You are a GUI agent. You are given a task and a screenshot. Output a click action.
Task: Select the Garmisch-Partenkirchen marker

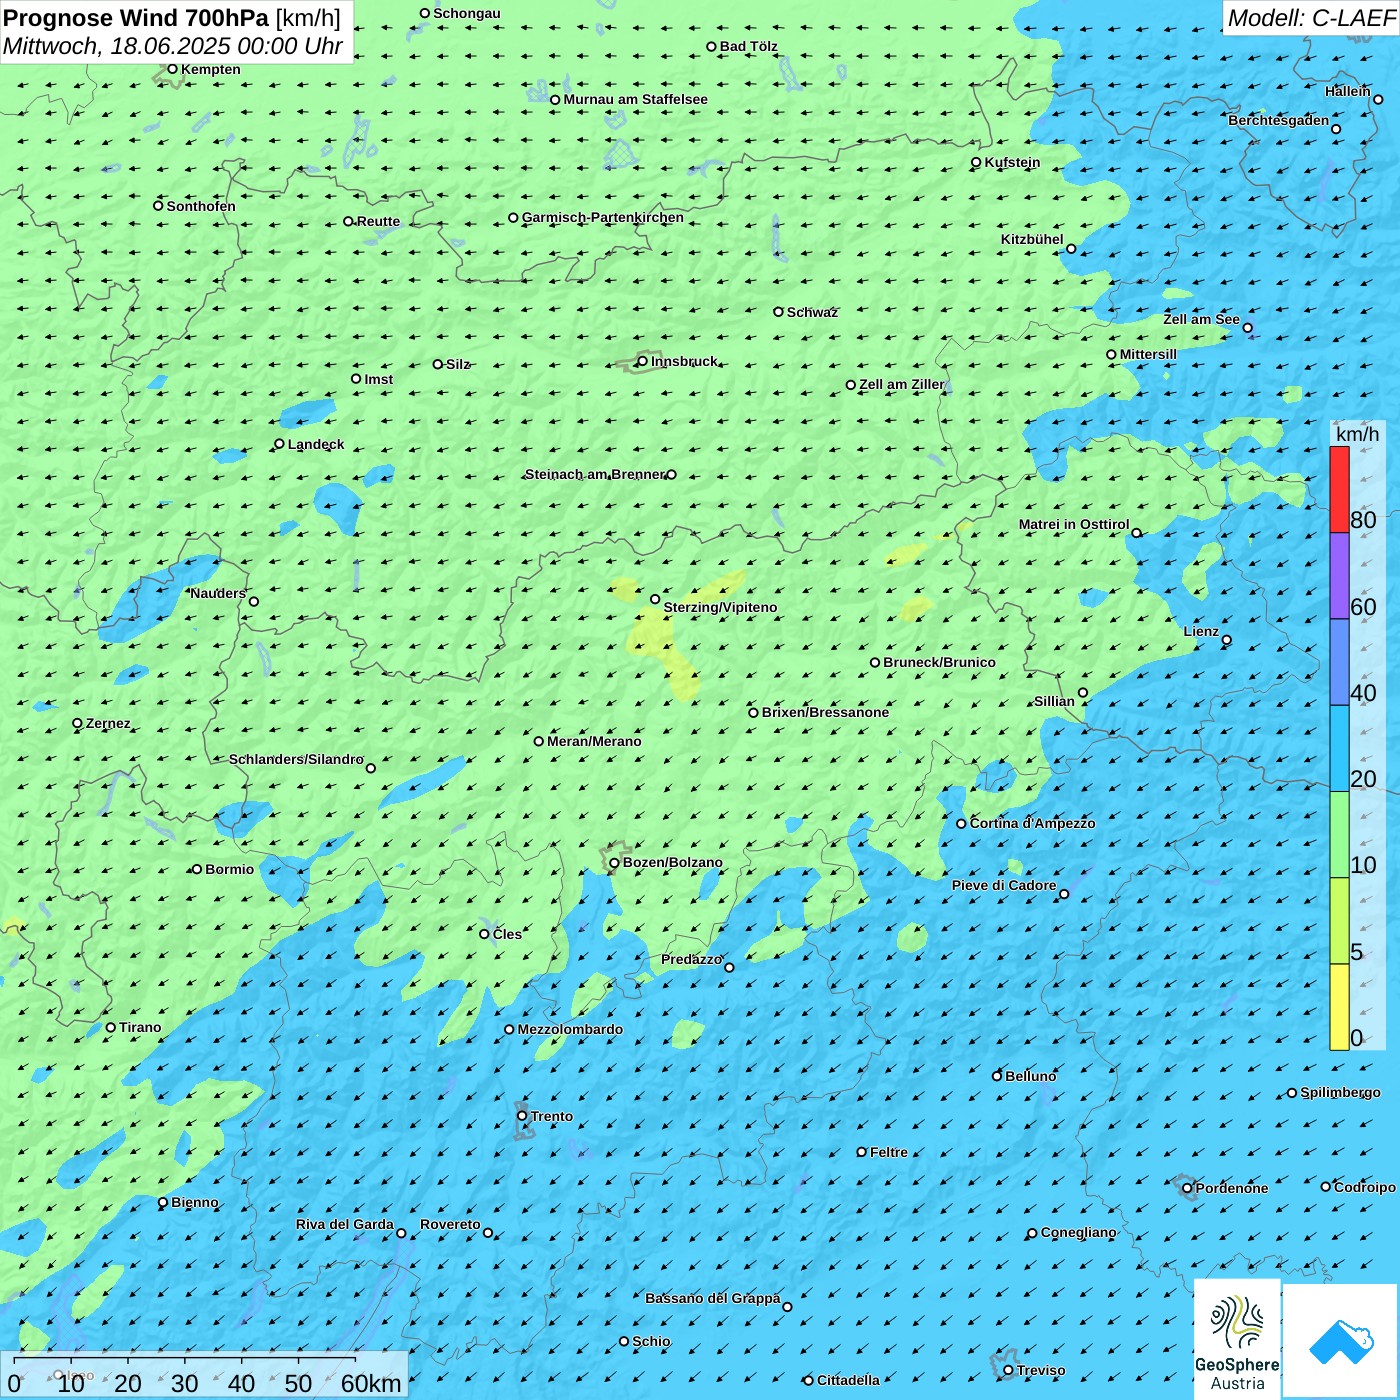coord(514,218)
